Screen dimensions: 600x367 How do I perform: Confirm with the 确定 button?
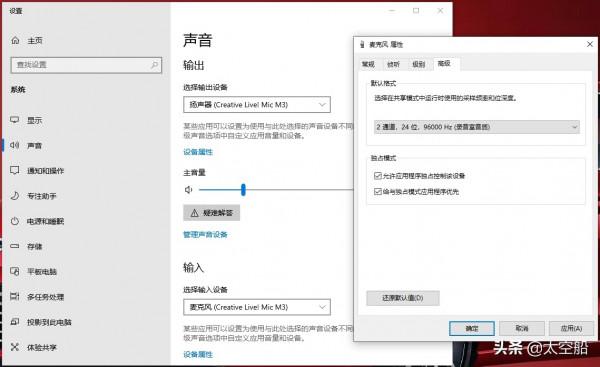472,328
